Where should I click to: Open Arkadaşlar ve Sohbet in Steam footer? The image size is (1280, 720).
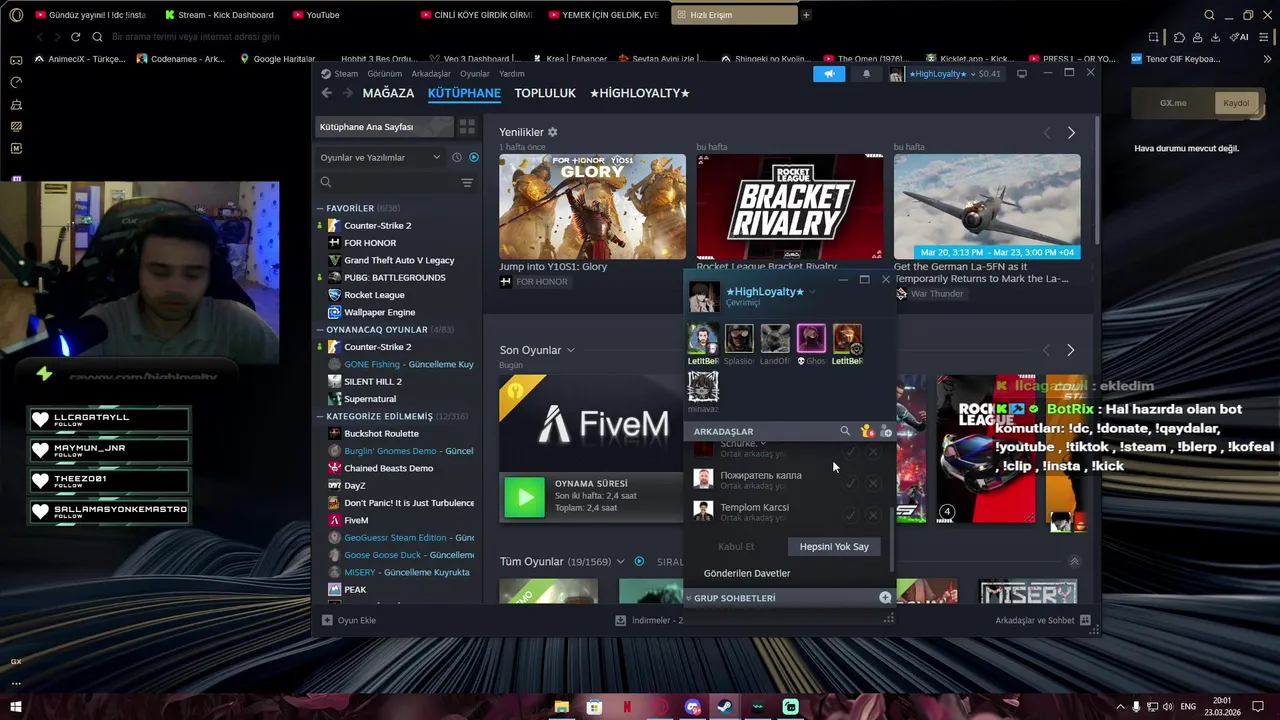click(x=1042, y=620)
